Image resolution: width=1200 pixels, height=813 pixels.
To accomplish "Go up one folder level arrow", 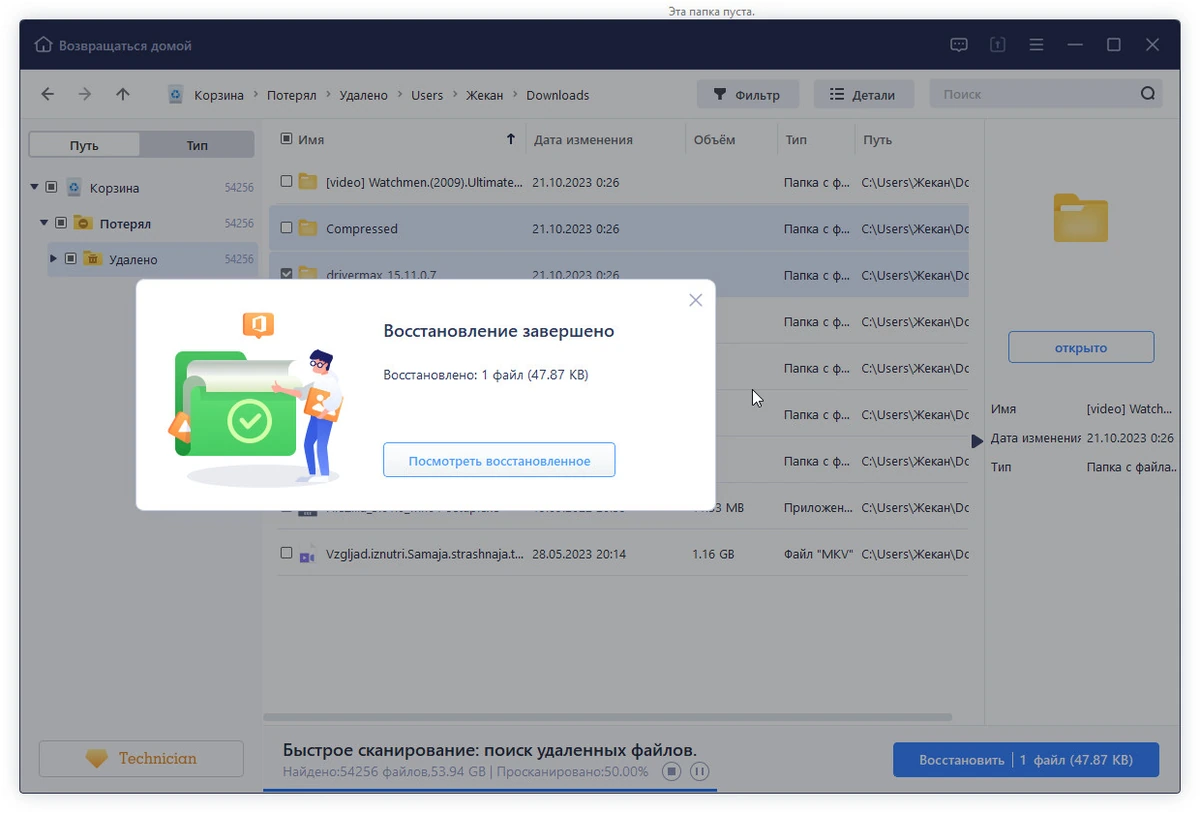I will (123, 94).
